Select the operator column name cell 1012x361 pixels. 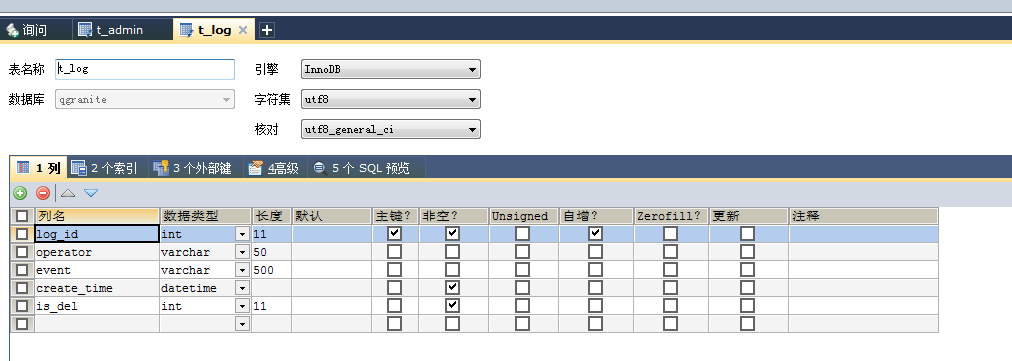[97, 252]
